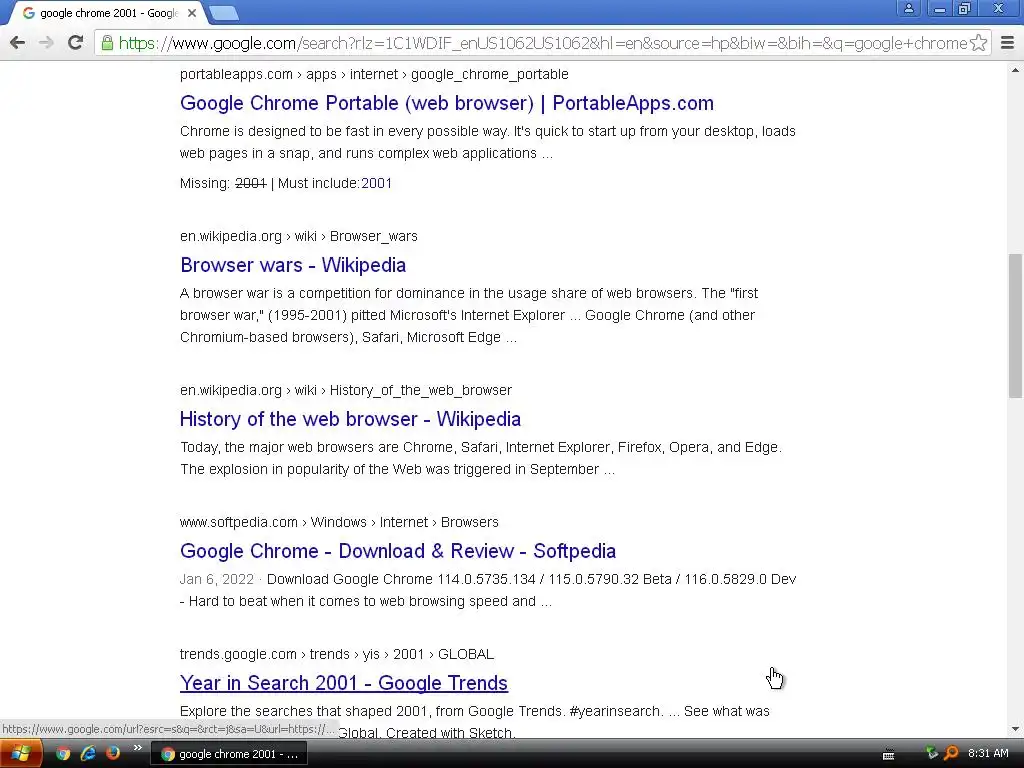The image size is (1024, 768).
Task: Click the struck-through 2001 missing term
Action: (251, 184)
